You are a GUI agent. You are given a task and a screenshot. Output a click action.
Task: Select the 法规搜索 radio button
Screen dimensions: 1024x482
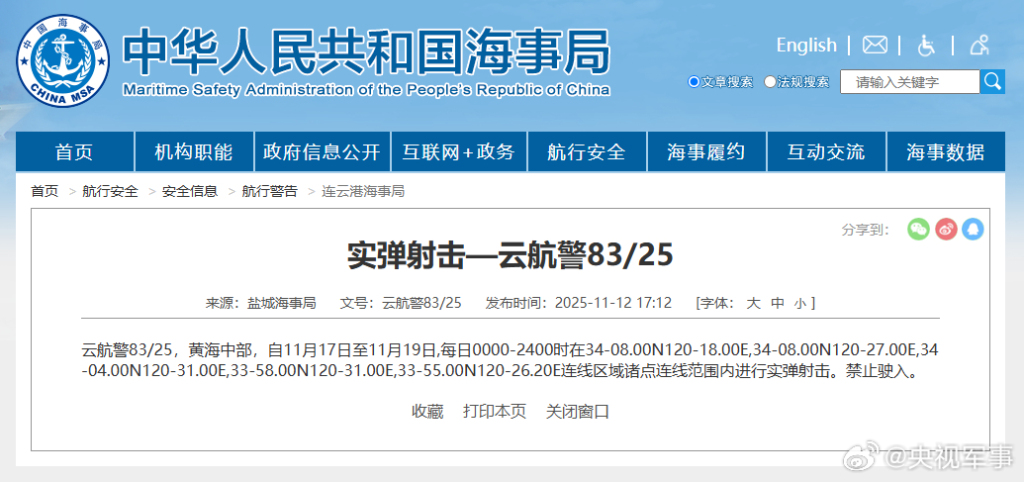click(x=770, y=82)
